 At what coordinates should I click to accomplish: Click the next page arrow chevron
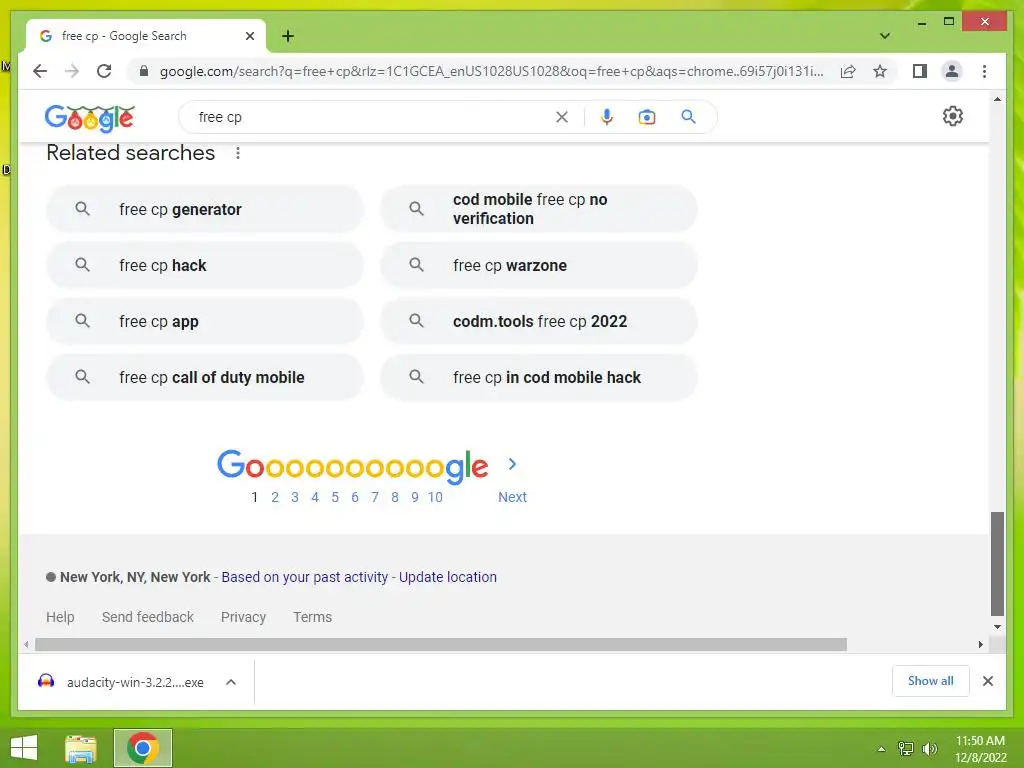513,464
